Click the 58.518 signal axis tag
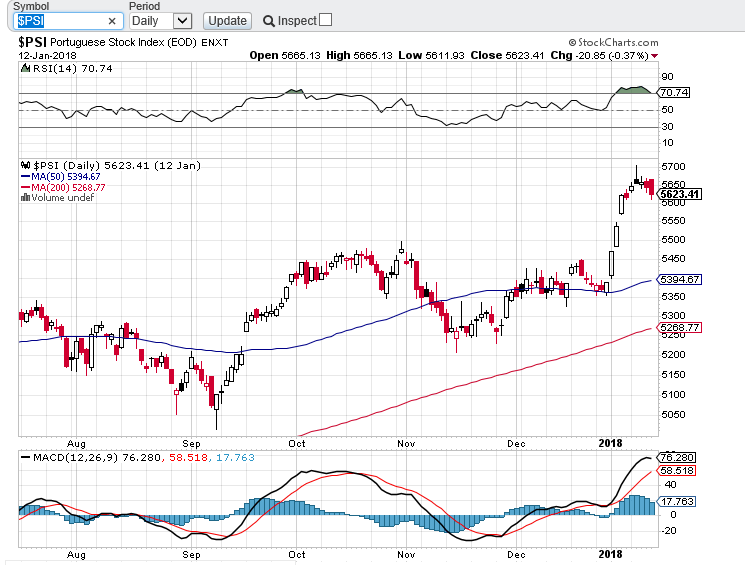745x565 pixels. point(677,471)
